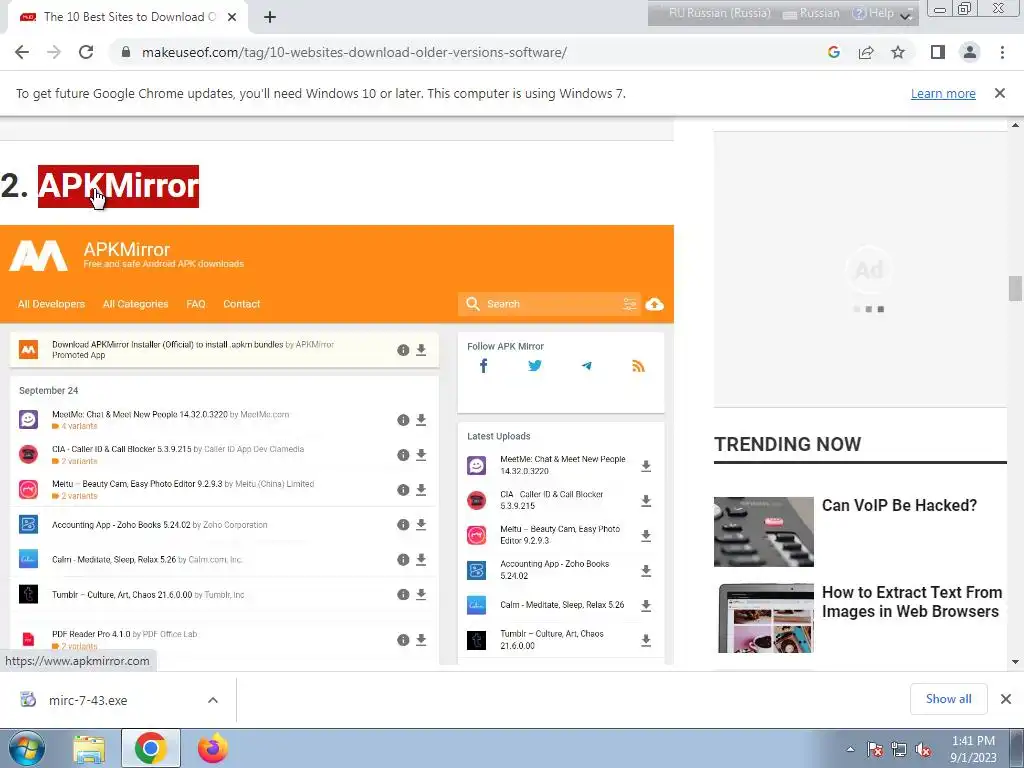Click the VoIP phone thumbnail
The image size is (1024, 768).
coord(763,532)
